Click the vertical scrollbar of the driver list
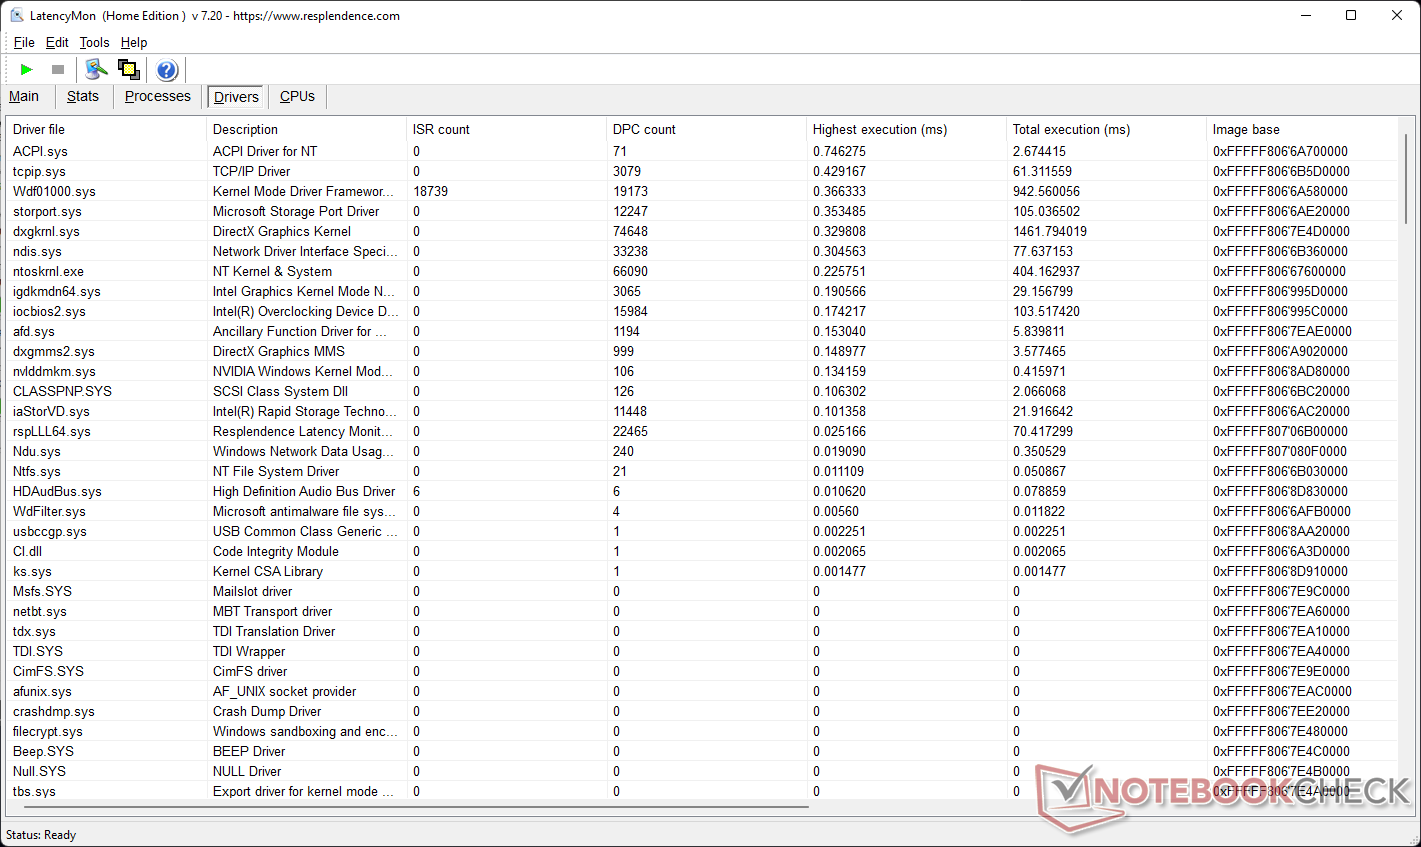The width and height of the screenshot is (1421, 847). point(1407,180)
